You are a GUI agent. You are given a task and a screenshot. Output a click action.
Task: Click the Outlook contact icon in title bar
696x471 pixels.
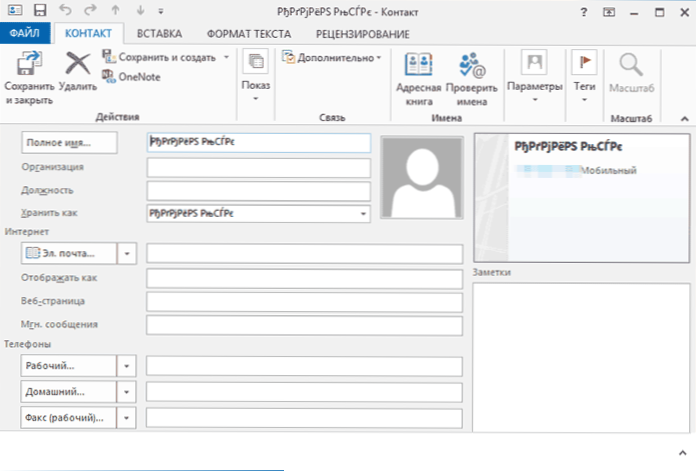point(15,10)
